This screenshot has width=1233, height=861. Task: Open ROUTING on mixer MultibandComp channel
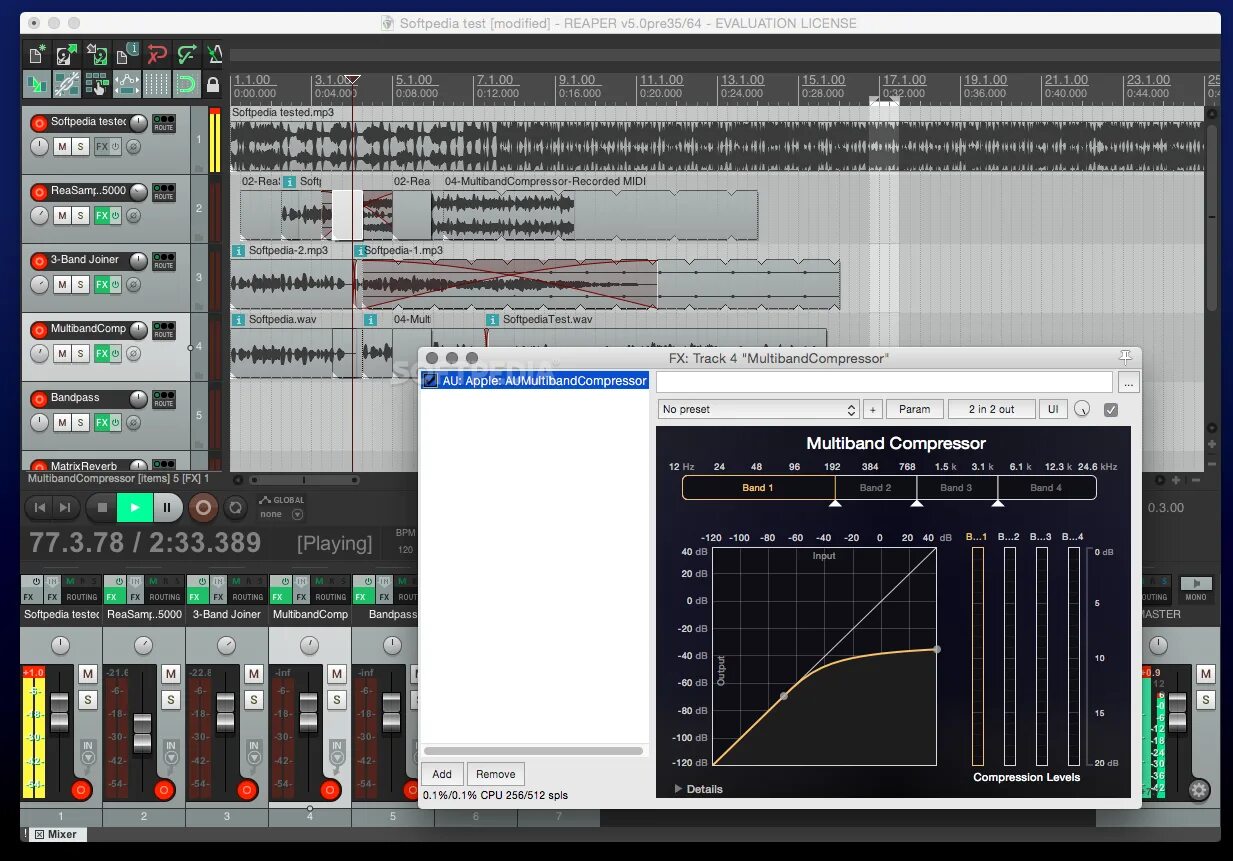pyautogui.click(x=330, y=597)
